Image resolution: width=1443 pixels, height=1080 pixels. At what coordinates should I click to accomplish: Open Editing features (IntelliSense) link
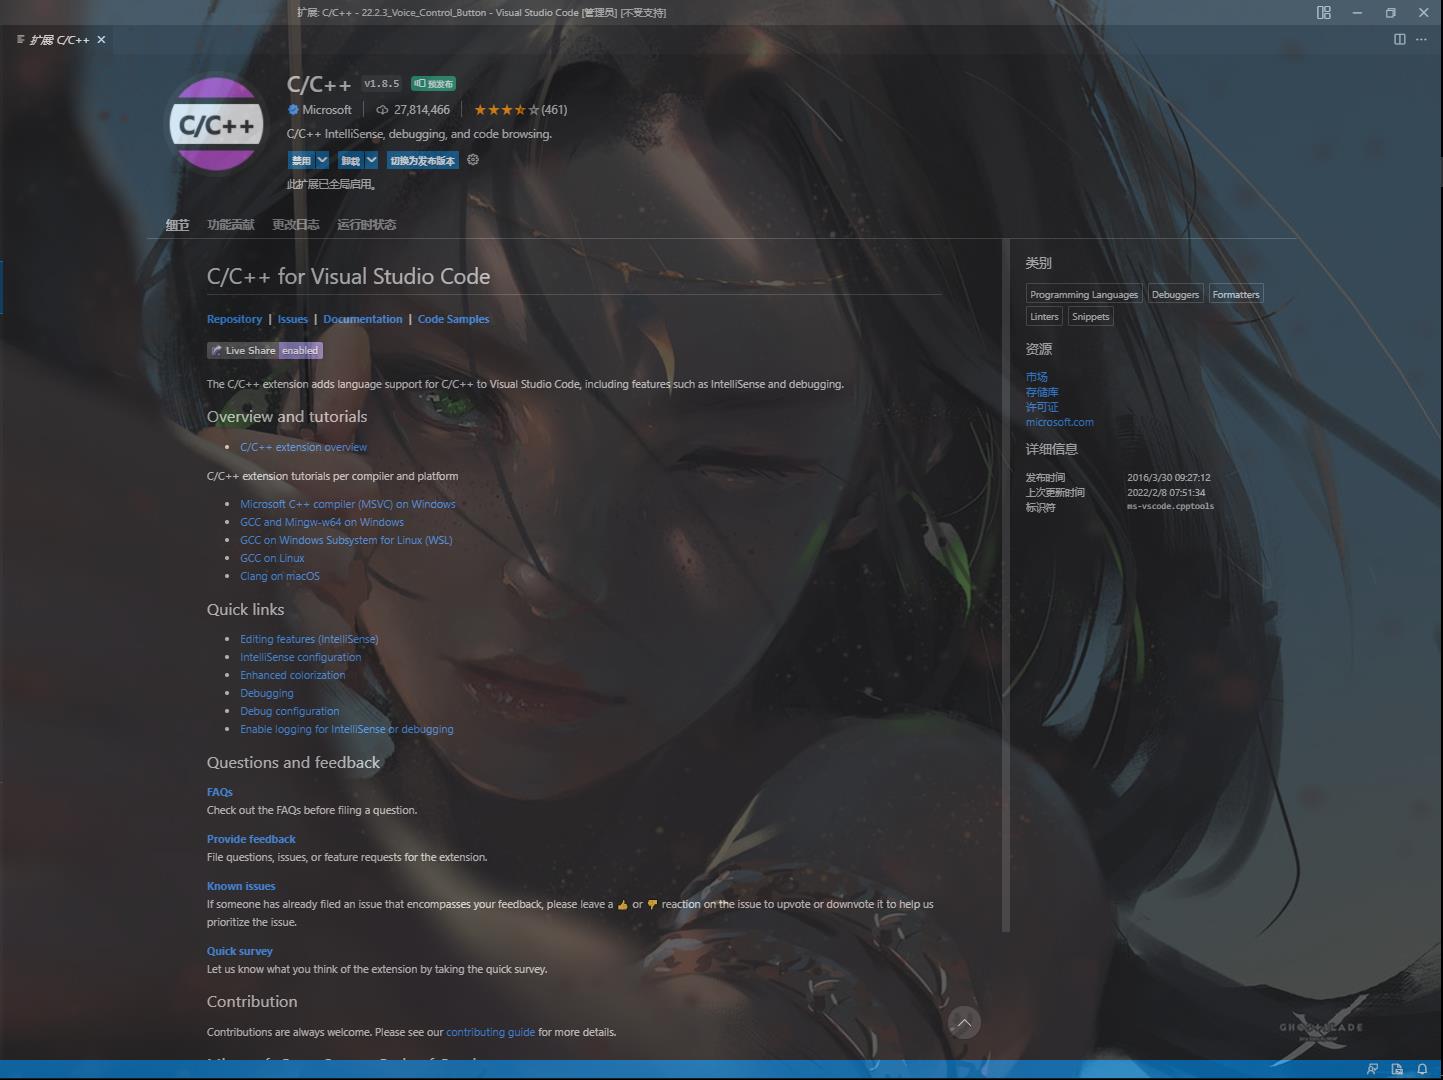[309, 639]
